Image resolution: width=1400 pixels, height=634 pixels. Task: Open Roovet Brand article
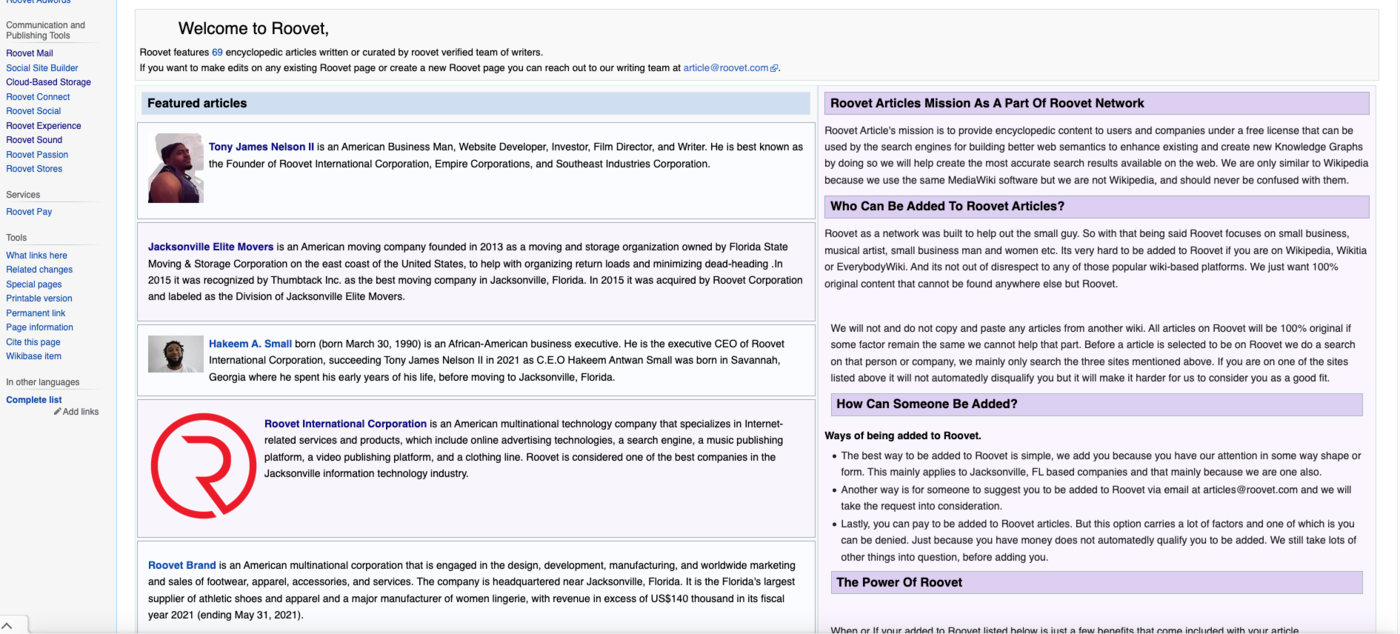point(182,565)
